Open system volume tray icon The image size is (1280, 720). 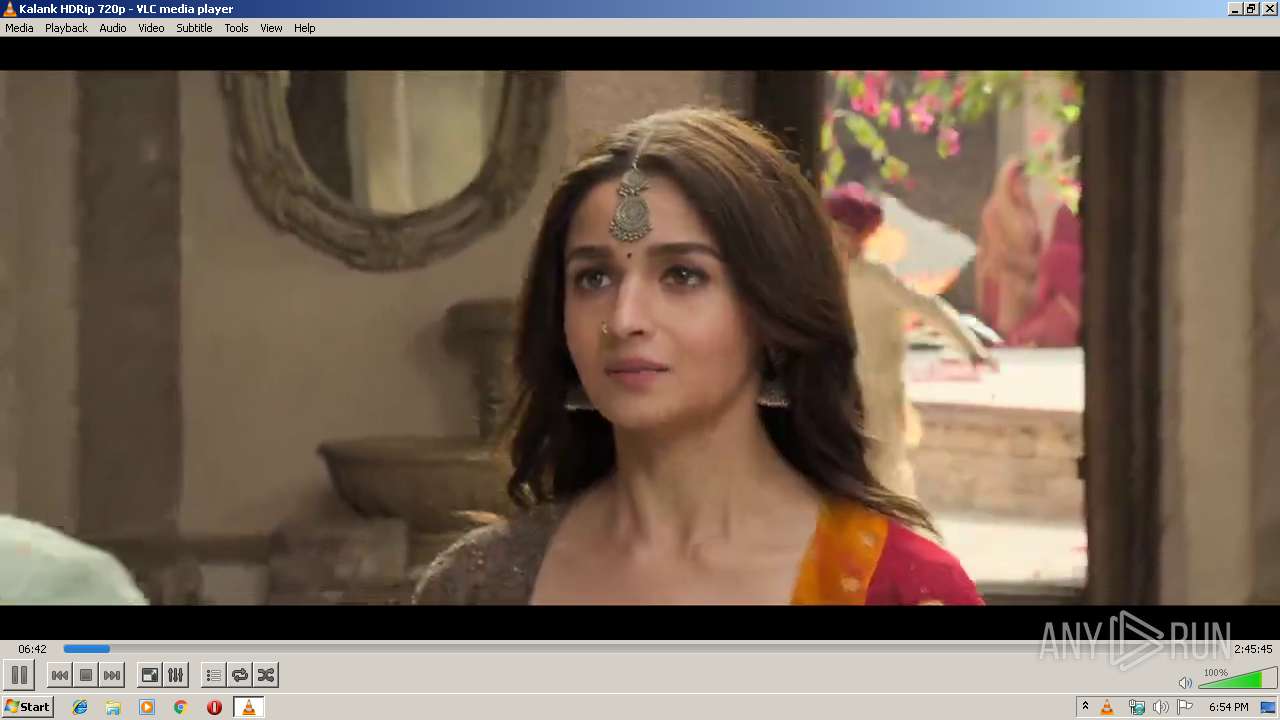tap(1160, 707)
